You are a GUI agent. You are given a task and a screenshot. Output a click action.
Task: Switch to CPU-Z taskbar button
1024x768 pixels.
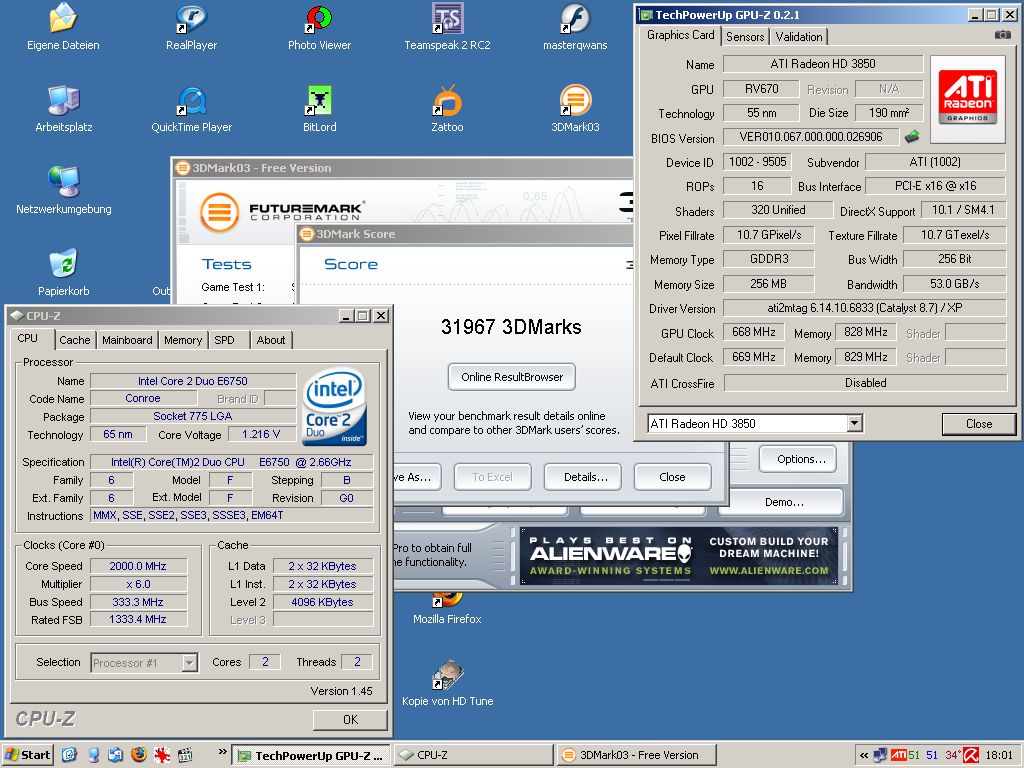(x=475, y=755)
